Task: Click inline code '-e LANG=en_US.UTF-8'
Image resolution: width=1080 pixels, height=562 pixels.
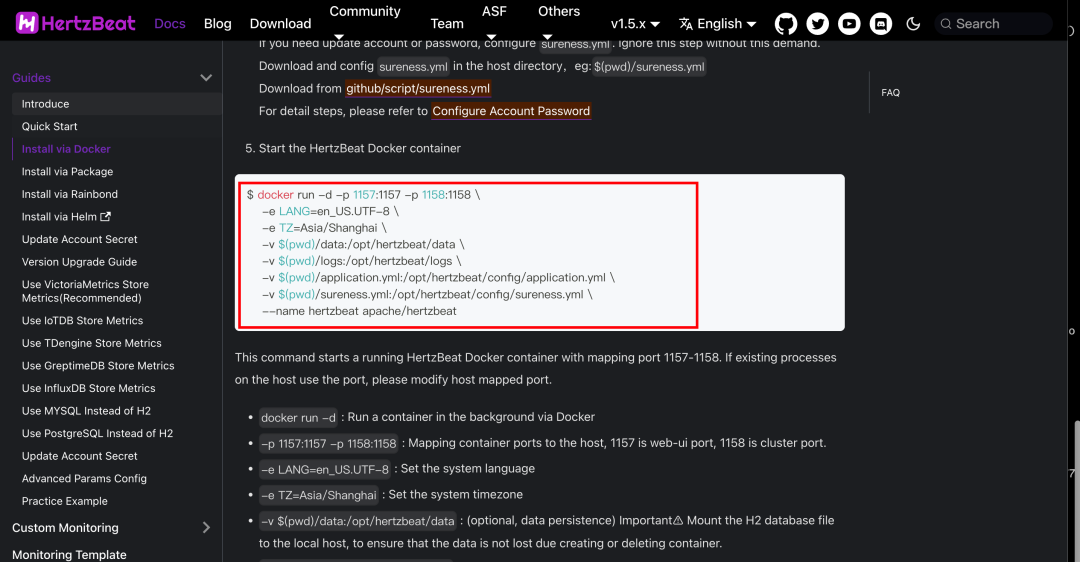Action: [324, 469]
